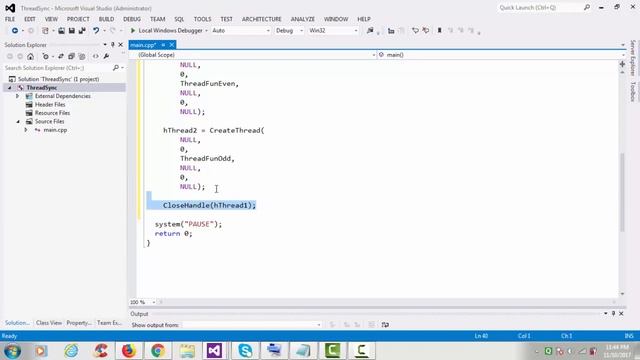The width and height of the screenshot is (640, 360).
Task: Open Firefox from the taskbar
Action: [129, 351]
